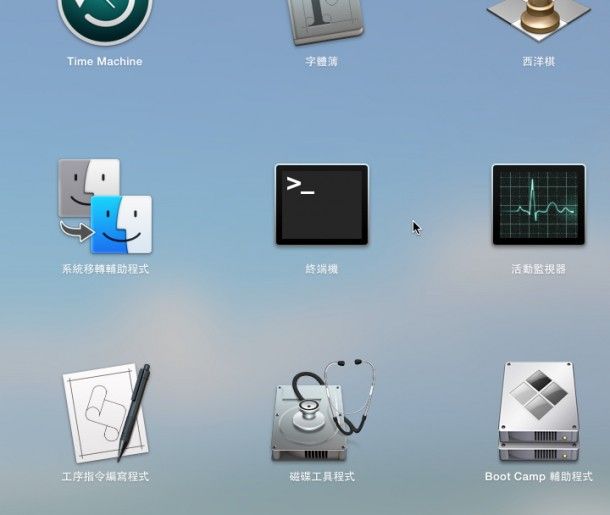Click the '活動監視器' label text

(x=539, y=269)
